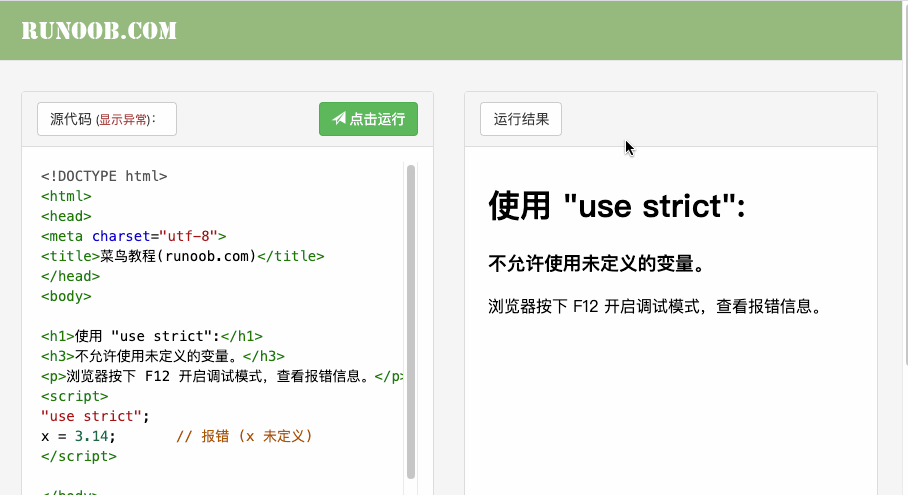Click the <h3> line in code editor
908x495 pixels.
(x=162, y=356)
